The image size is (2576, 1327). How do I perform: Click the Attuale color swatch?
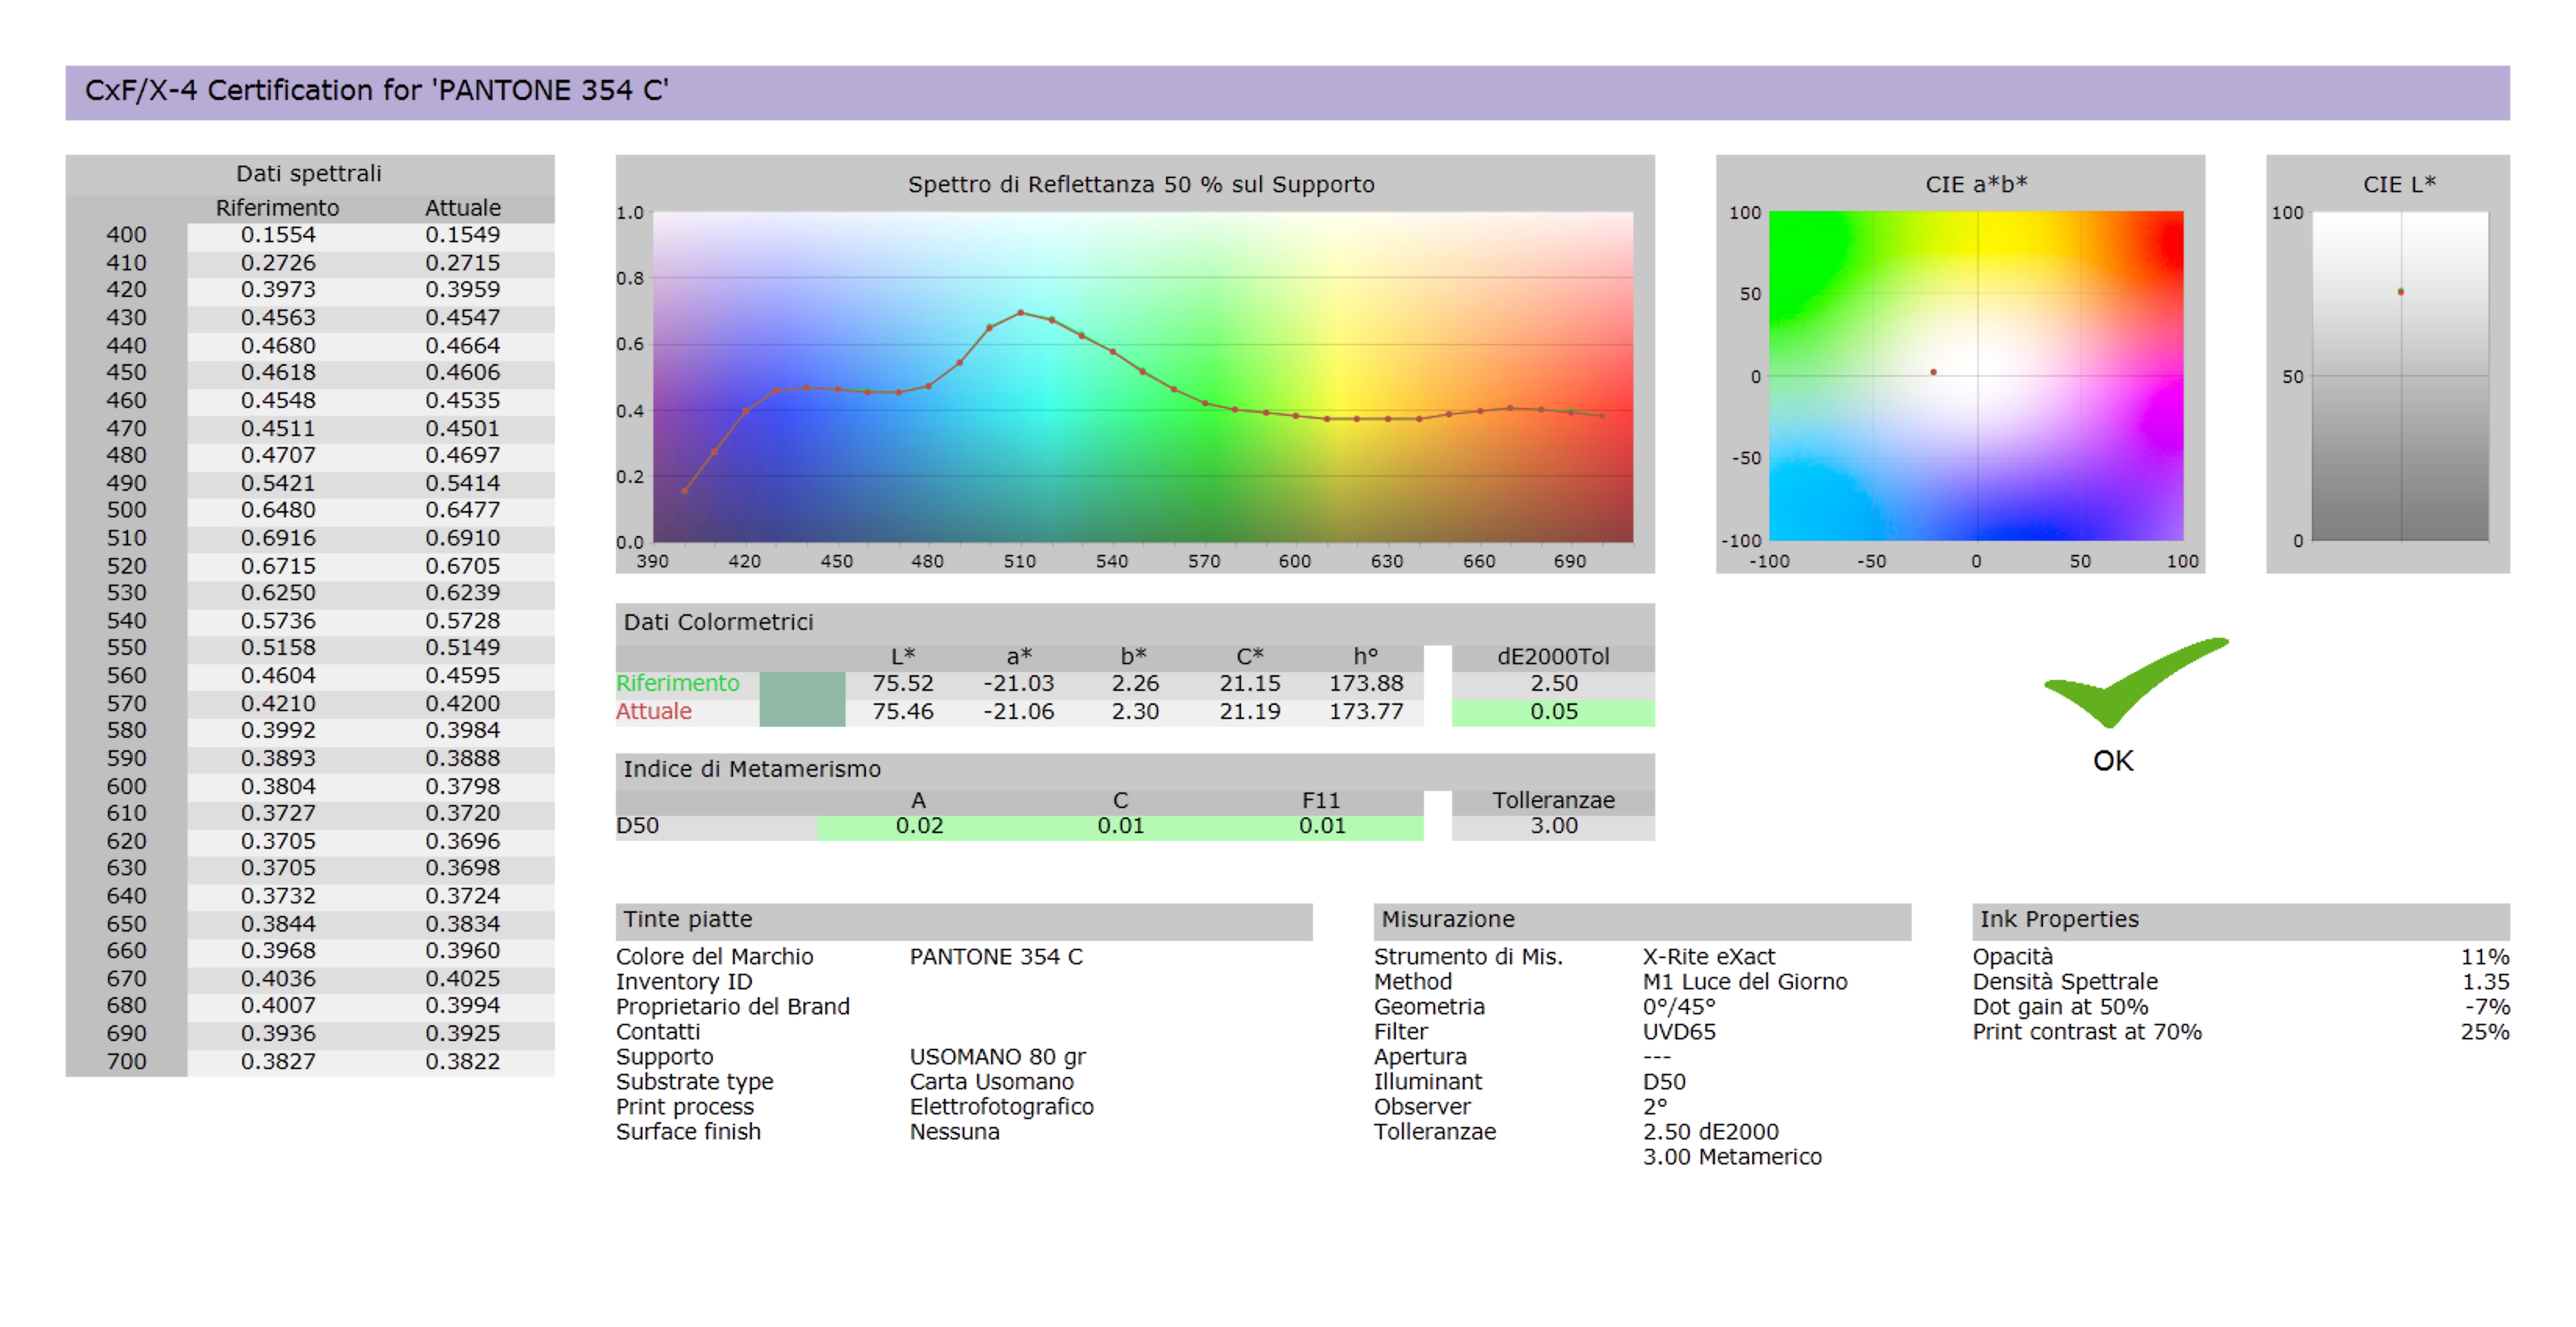802,712
